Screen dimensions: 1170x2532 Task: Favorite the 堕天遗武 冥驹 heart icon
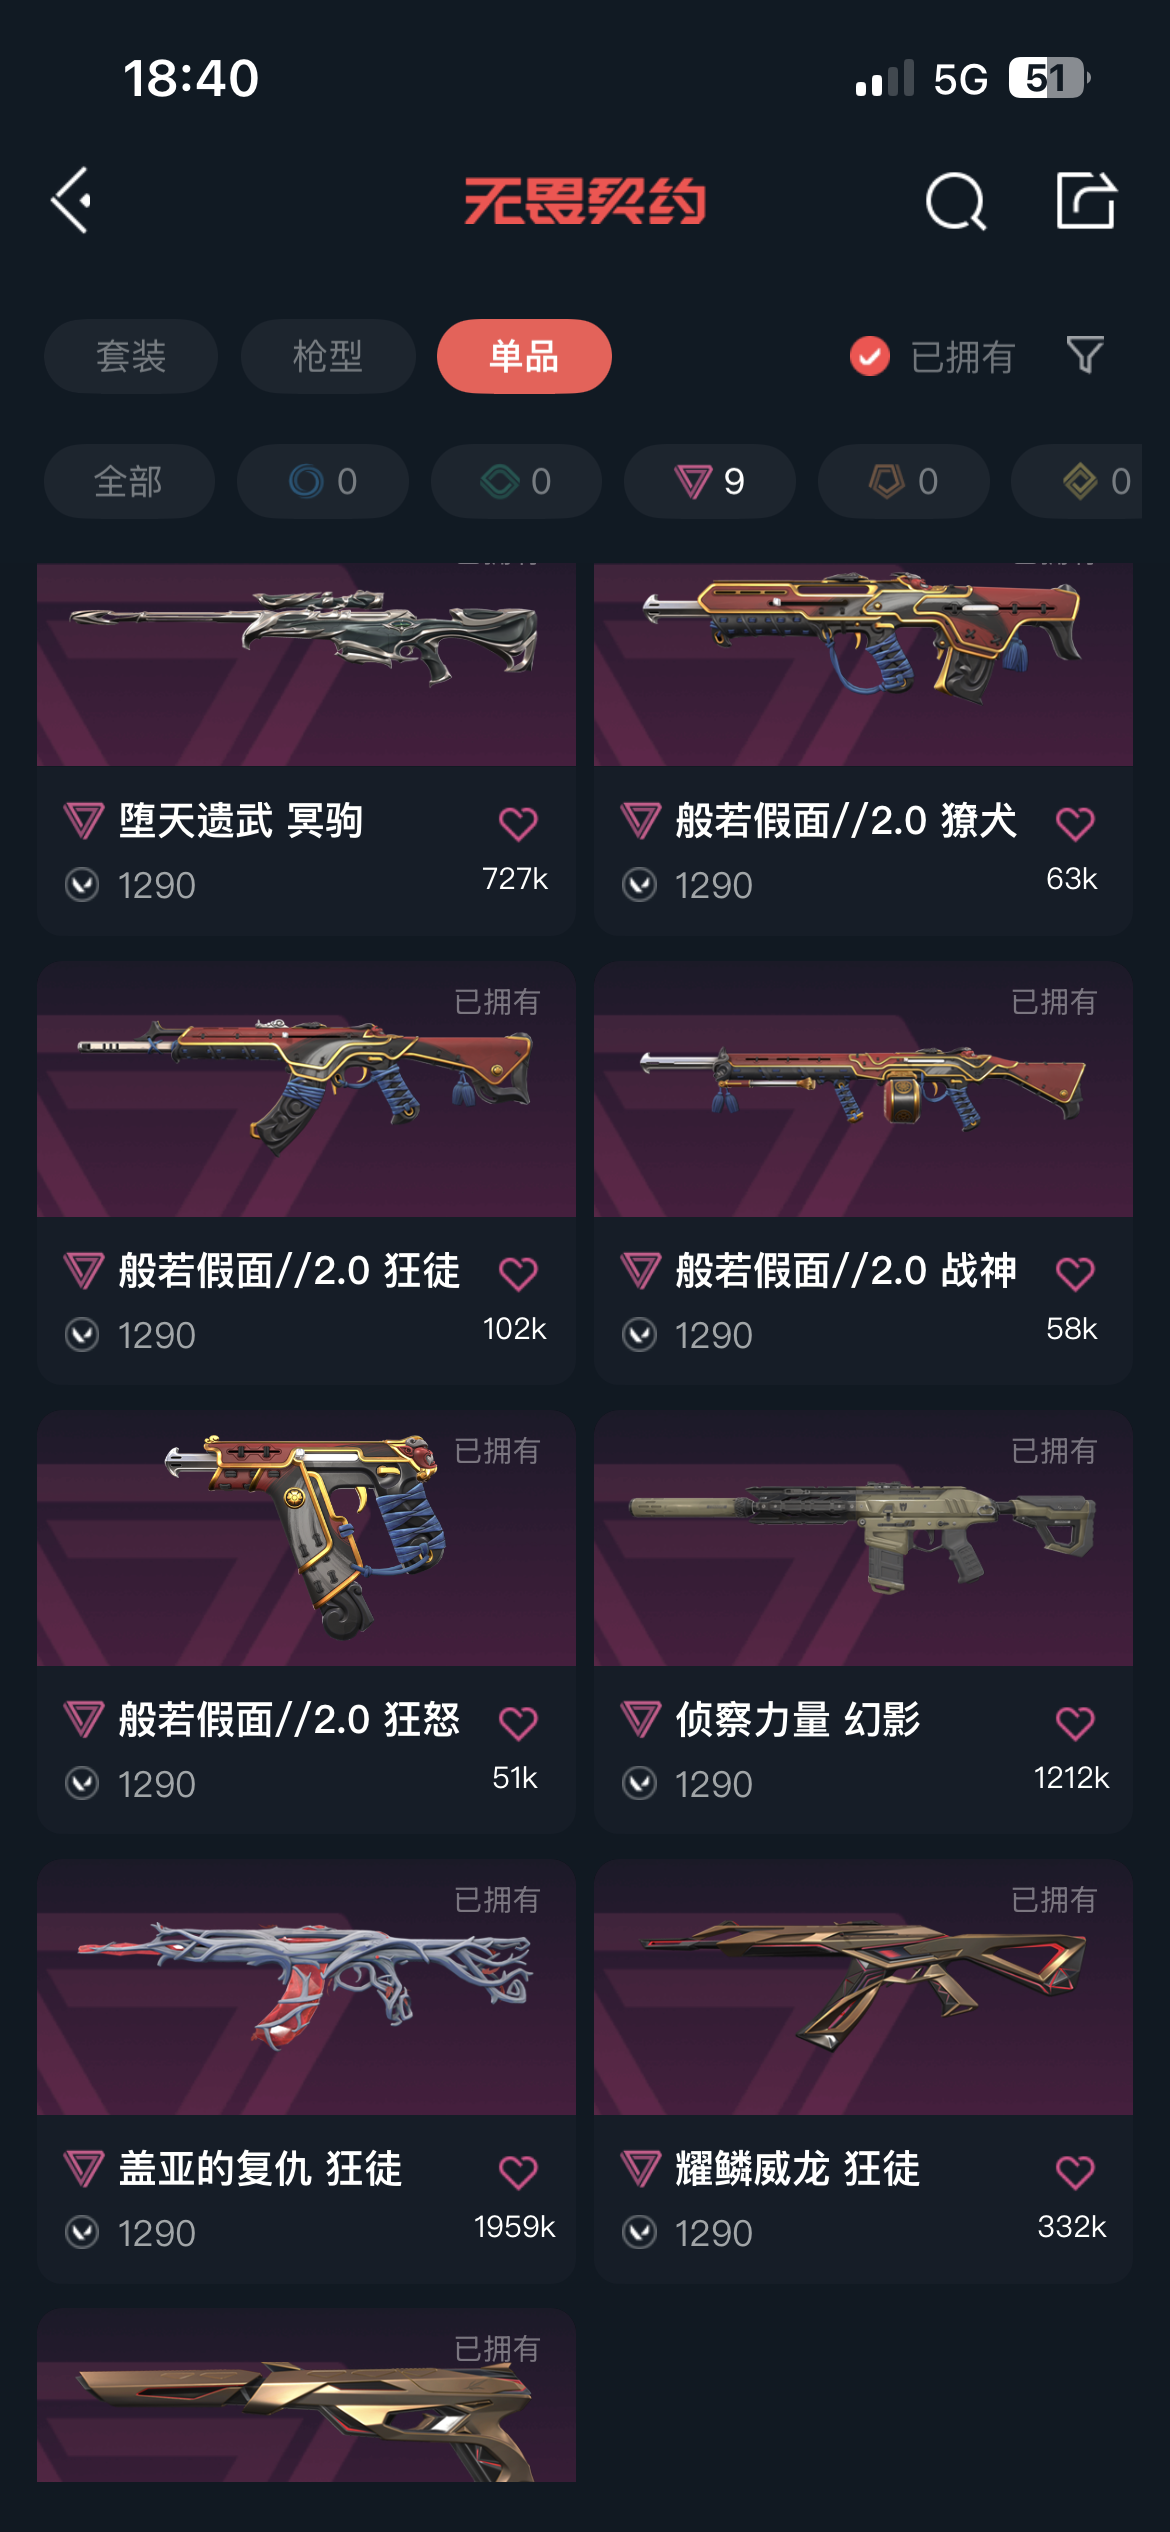click(x=518, y=824)
